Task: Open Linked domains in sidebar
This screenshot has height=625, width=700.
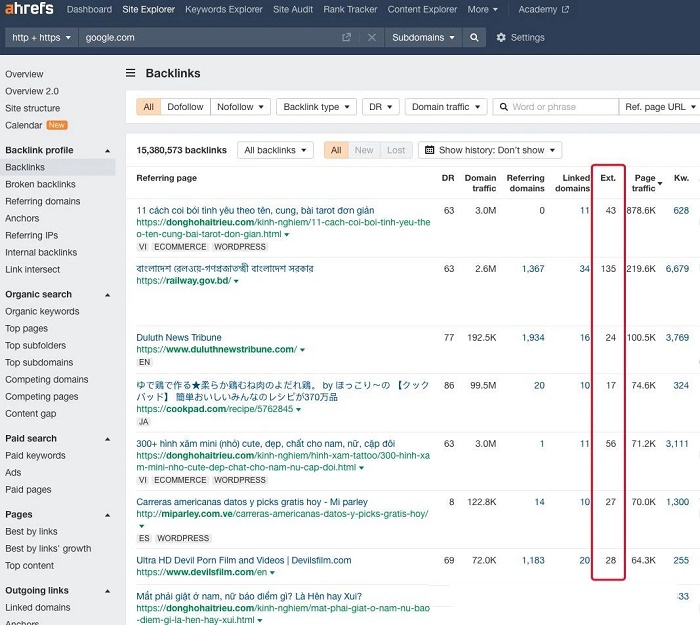Action: [38, 607]
